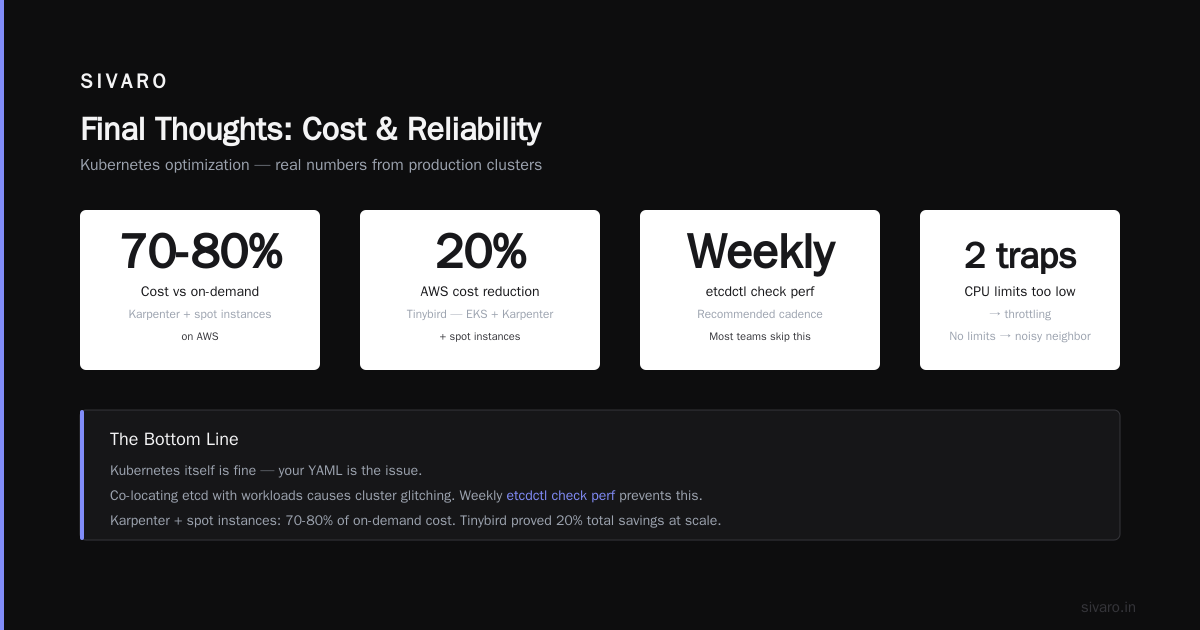This screenshot has width=1200, height=630.
Task: Select the Final Thoughts: Cost & Reliability heading
Action: click(310, 129)
